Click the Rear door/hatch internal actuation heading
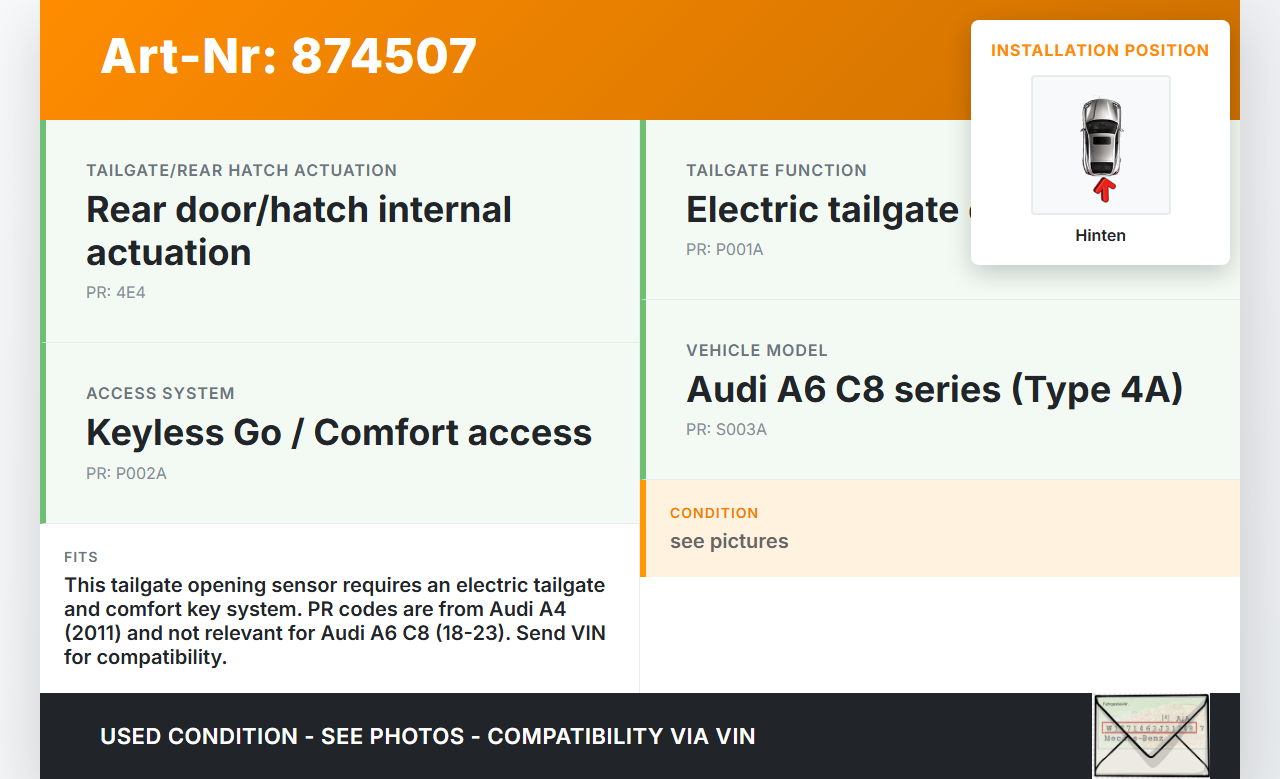Screen dimensions: 1280x779 tap(299, 231)
